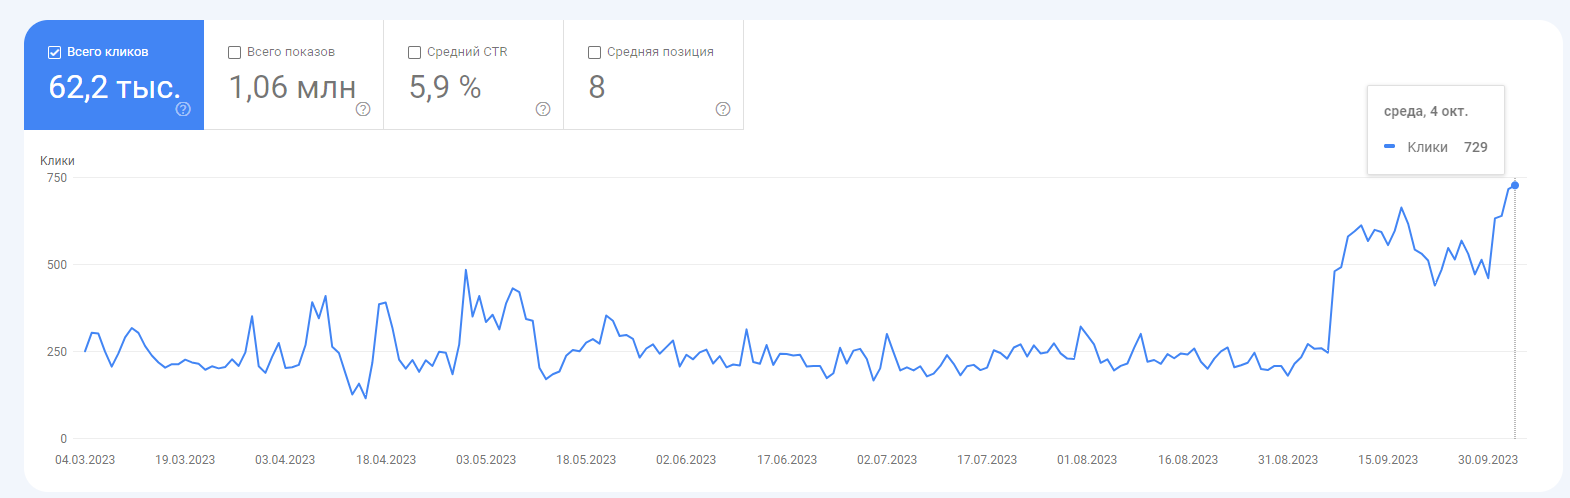1570x498 pixels.
Task: Click the 1,06 млн impressions value
Action: coord(292,87)
